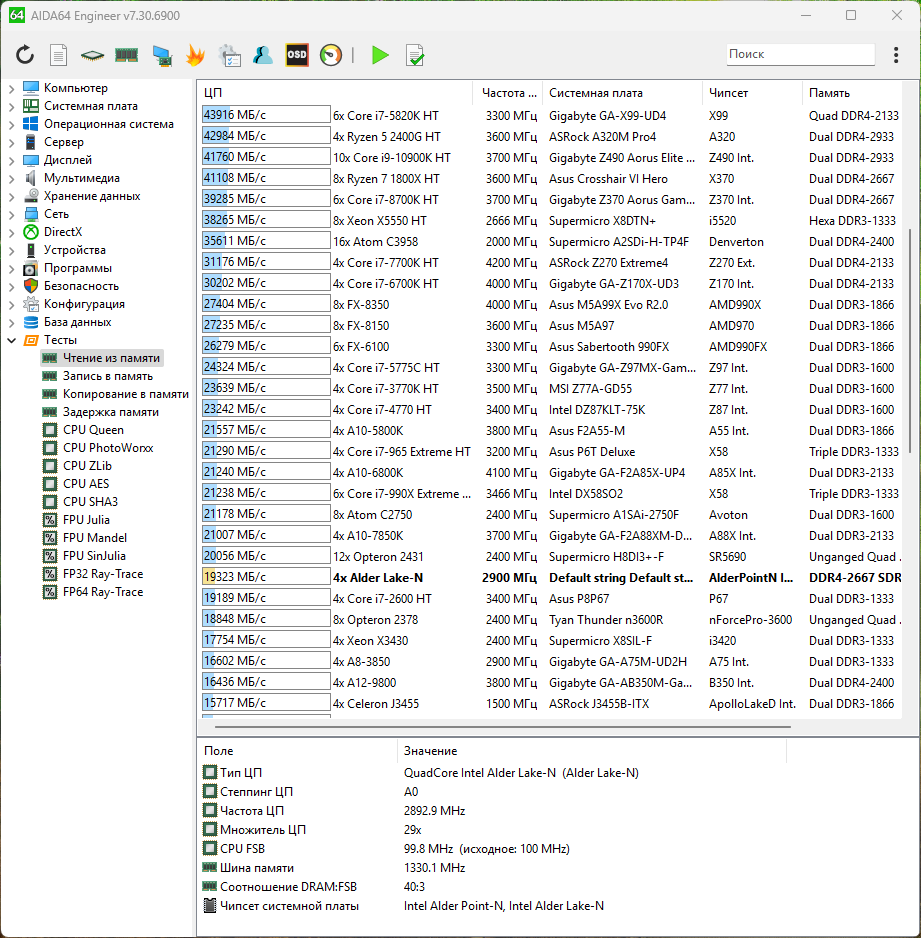Open the Report page icon
Viewport: 921px width, 938px height.
click(x=59, y=55)
